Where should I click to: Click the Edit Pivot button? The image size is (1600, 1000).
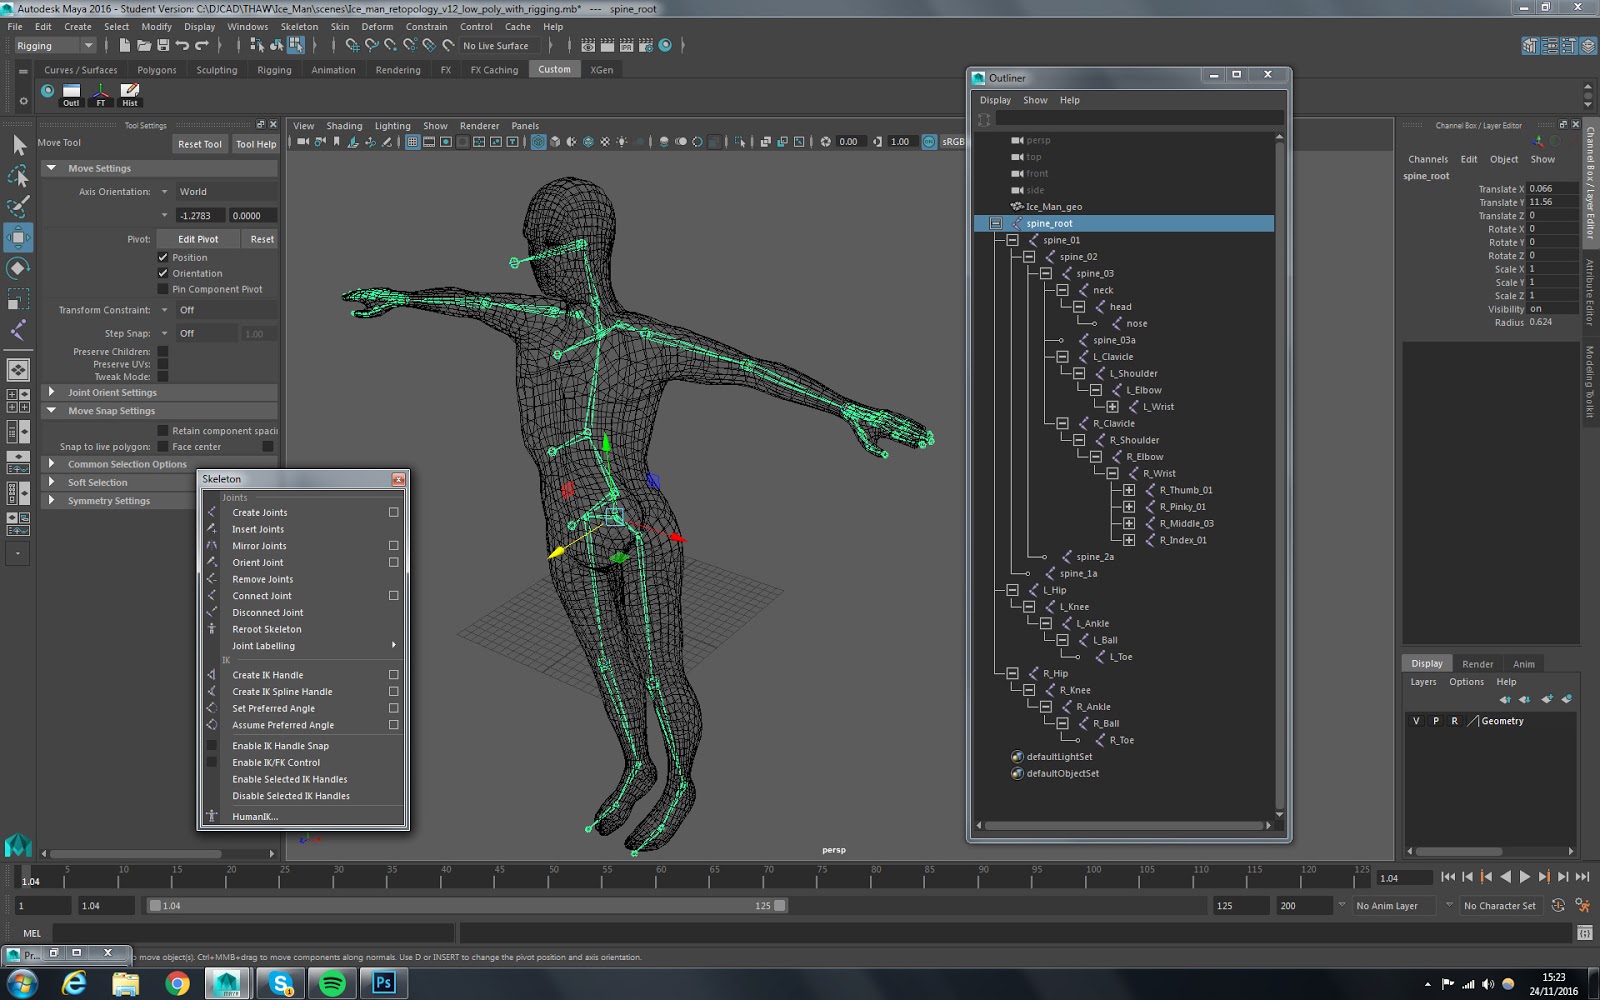pos(196,239)
